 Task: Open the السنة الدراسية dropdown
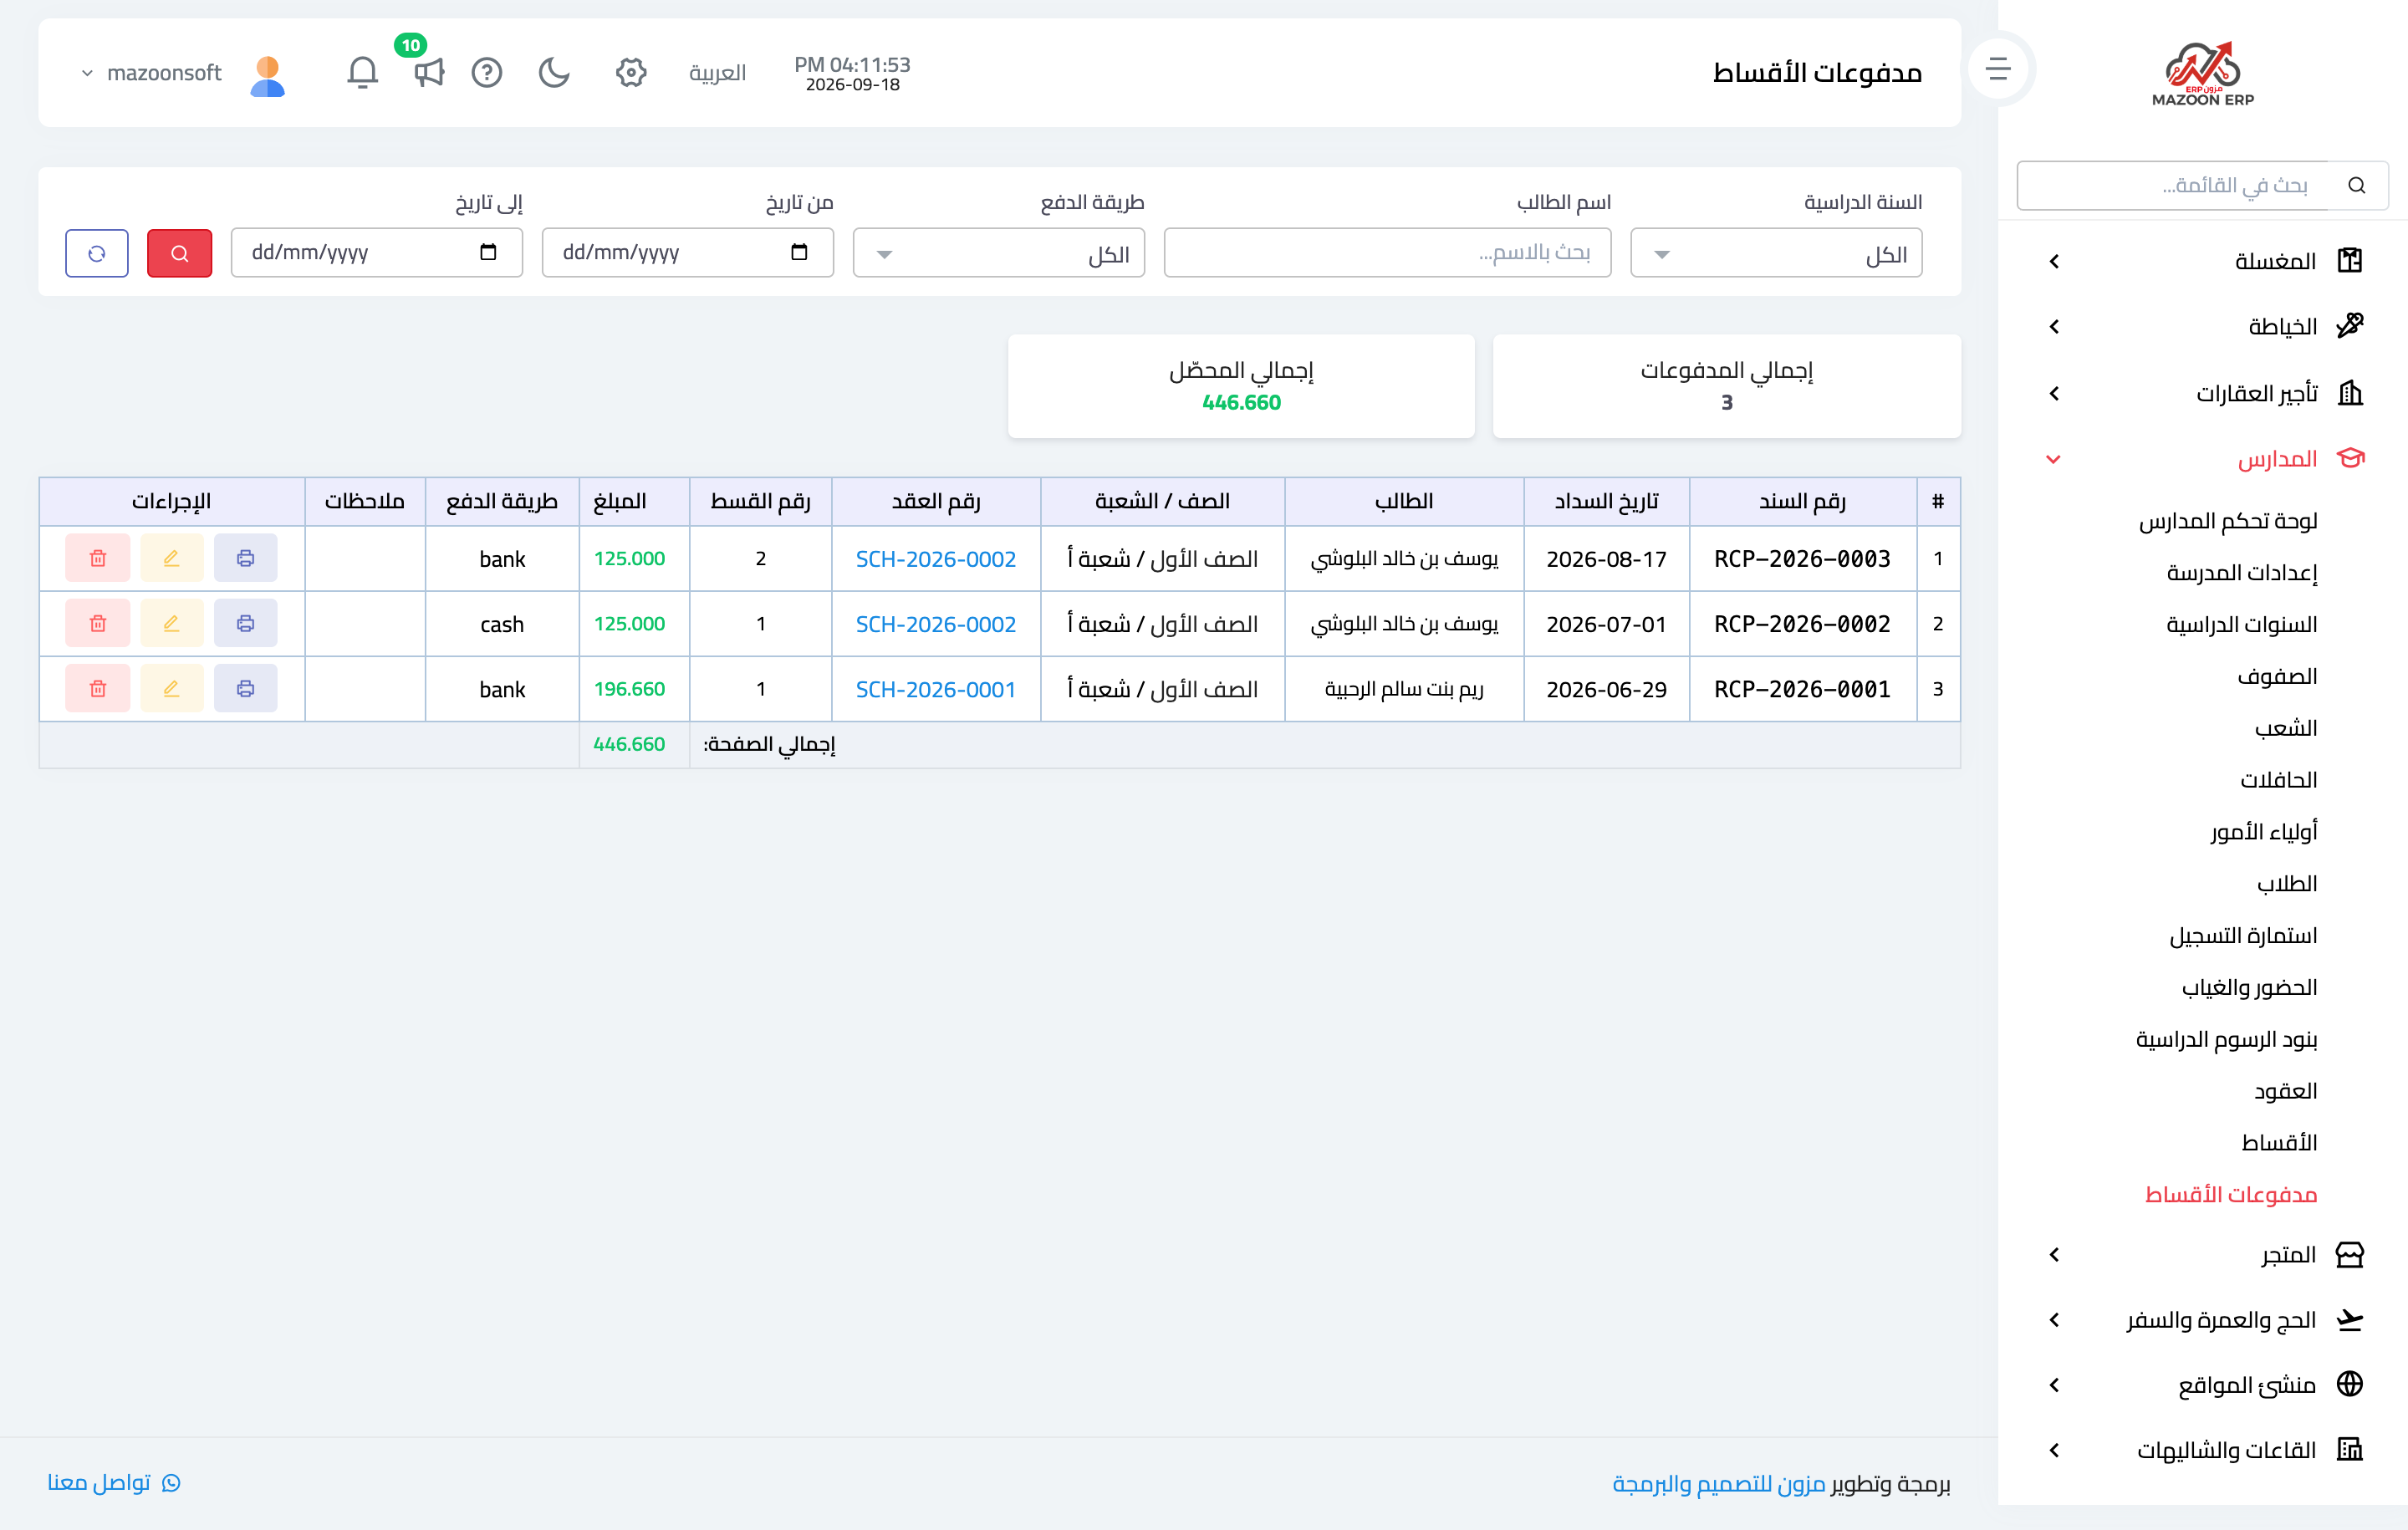pos(1776,253)
